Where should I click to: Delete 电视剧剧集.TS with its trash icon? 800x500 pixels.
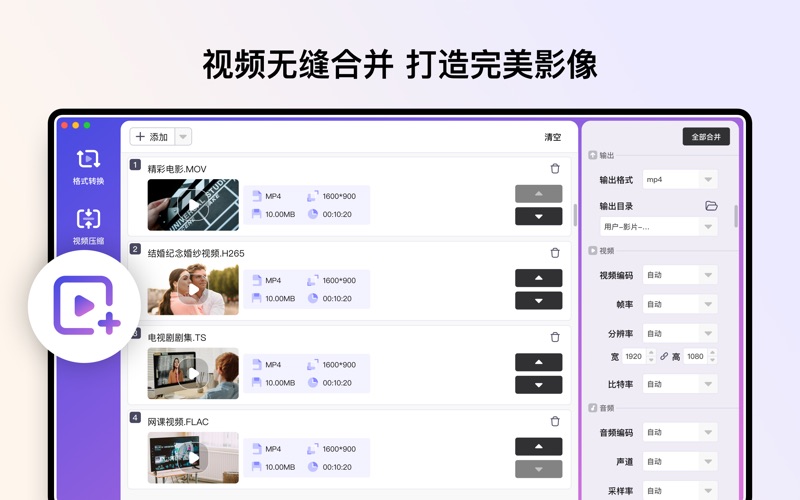pos(555,337)
